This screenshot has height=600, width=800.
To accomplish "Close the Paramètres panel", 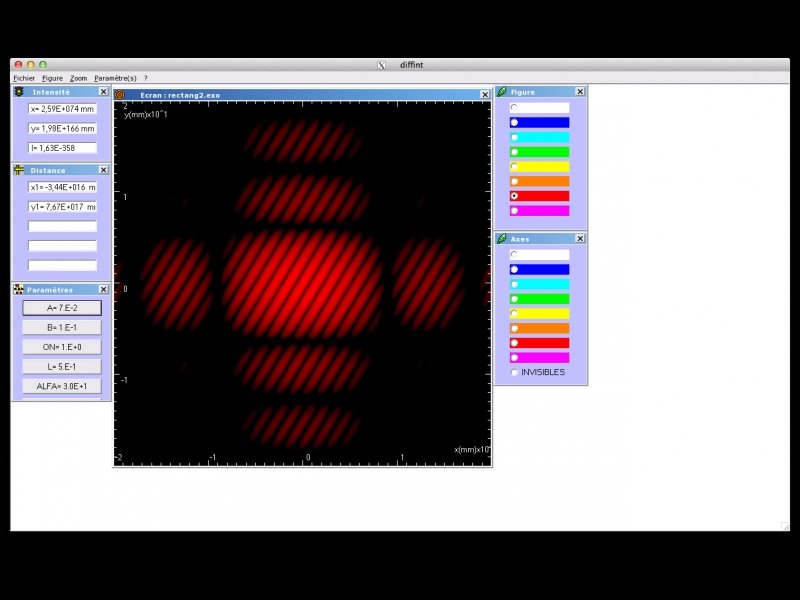I will [103, 289].
